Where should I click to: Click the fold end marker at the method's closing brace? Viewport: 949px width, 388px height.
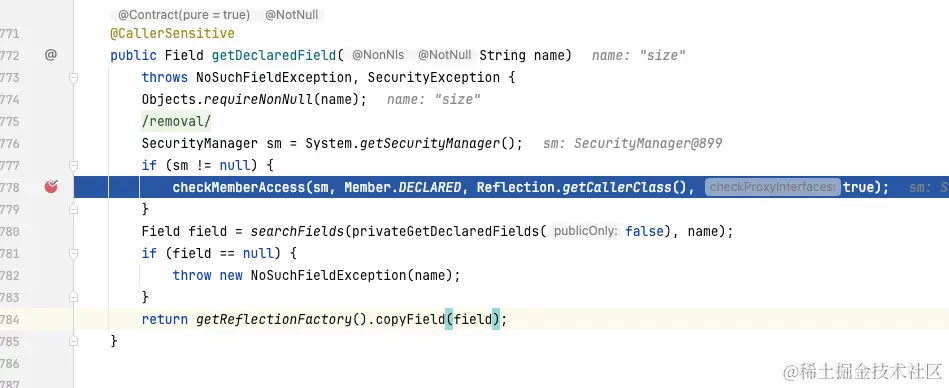point(73,341)
